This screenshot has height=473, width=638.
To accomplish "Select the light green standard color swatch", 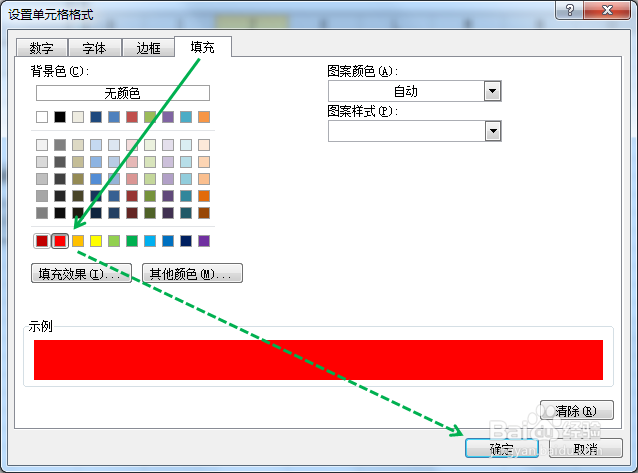I will click(x=114, y=241).
